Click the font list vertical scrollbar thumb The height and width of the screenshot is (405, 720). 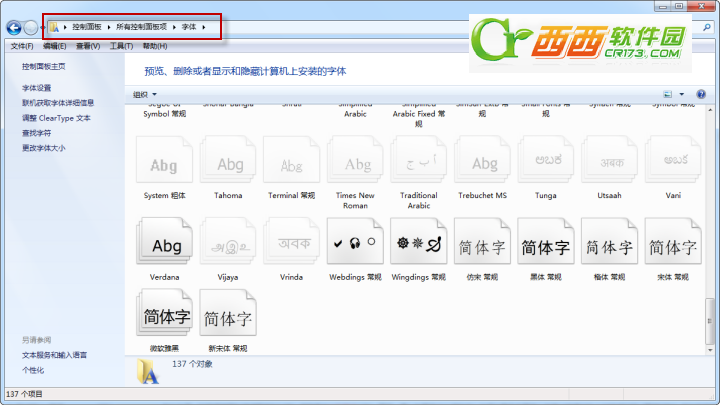click(x=710, y=321)
